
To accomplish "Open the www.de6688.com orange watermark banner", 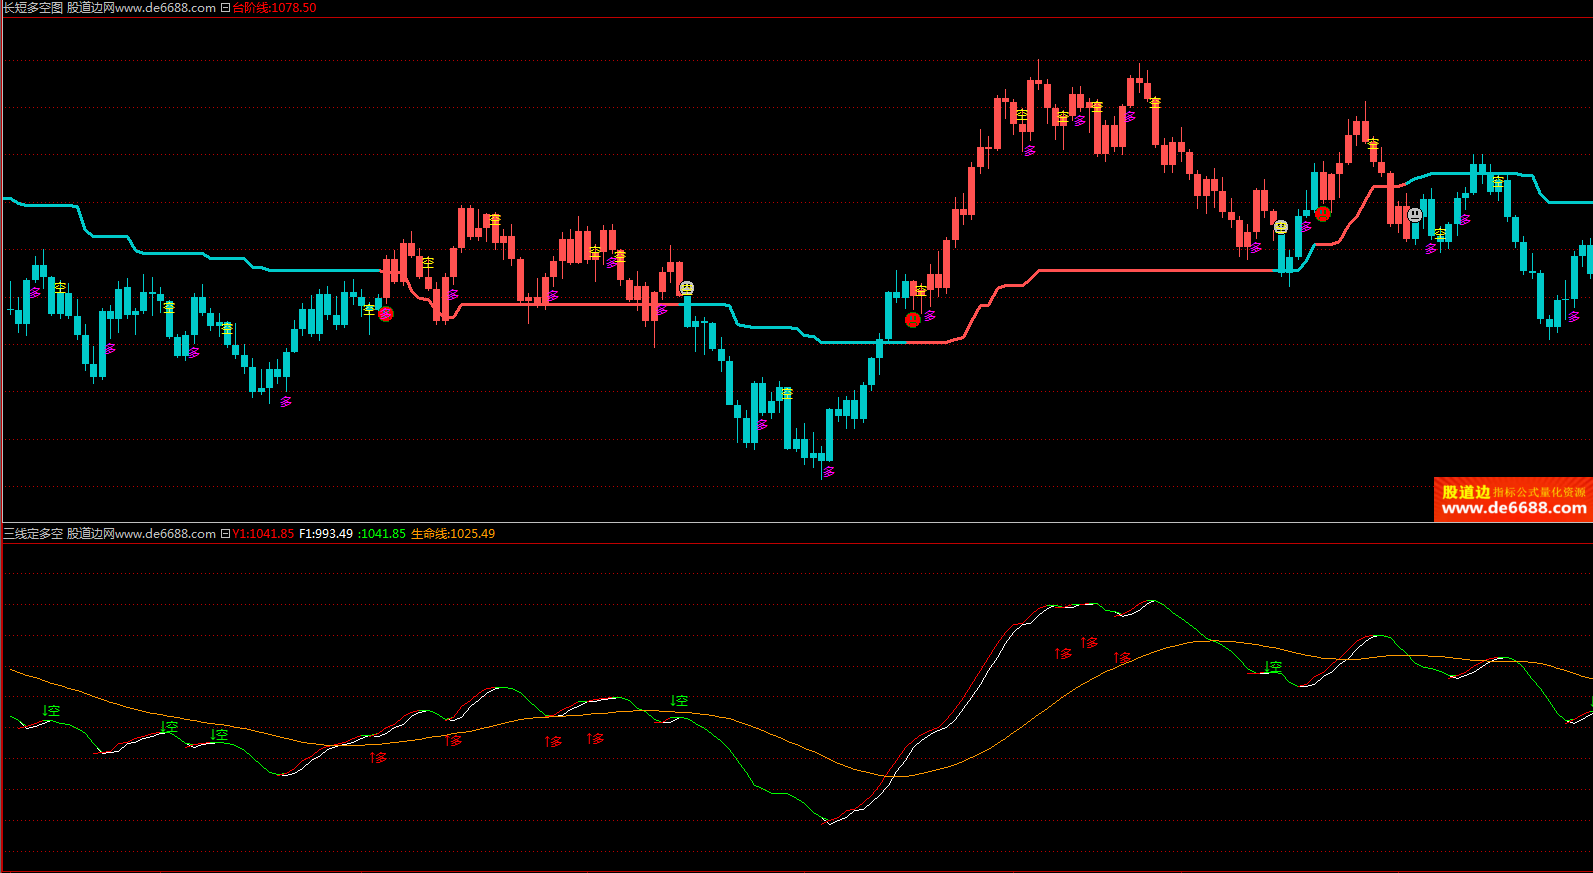I will 1512,500.
